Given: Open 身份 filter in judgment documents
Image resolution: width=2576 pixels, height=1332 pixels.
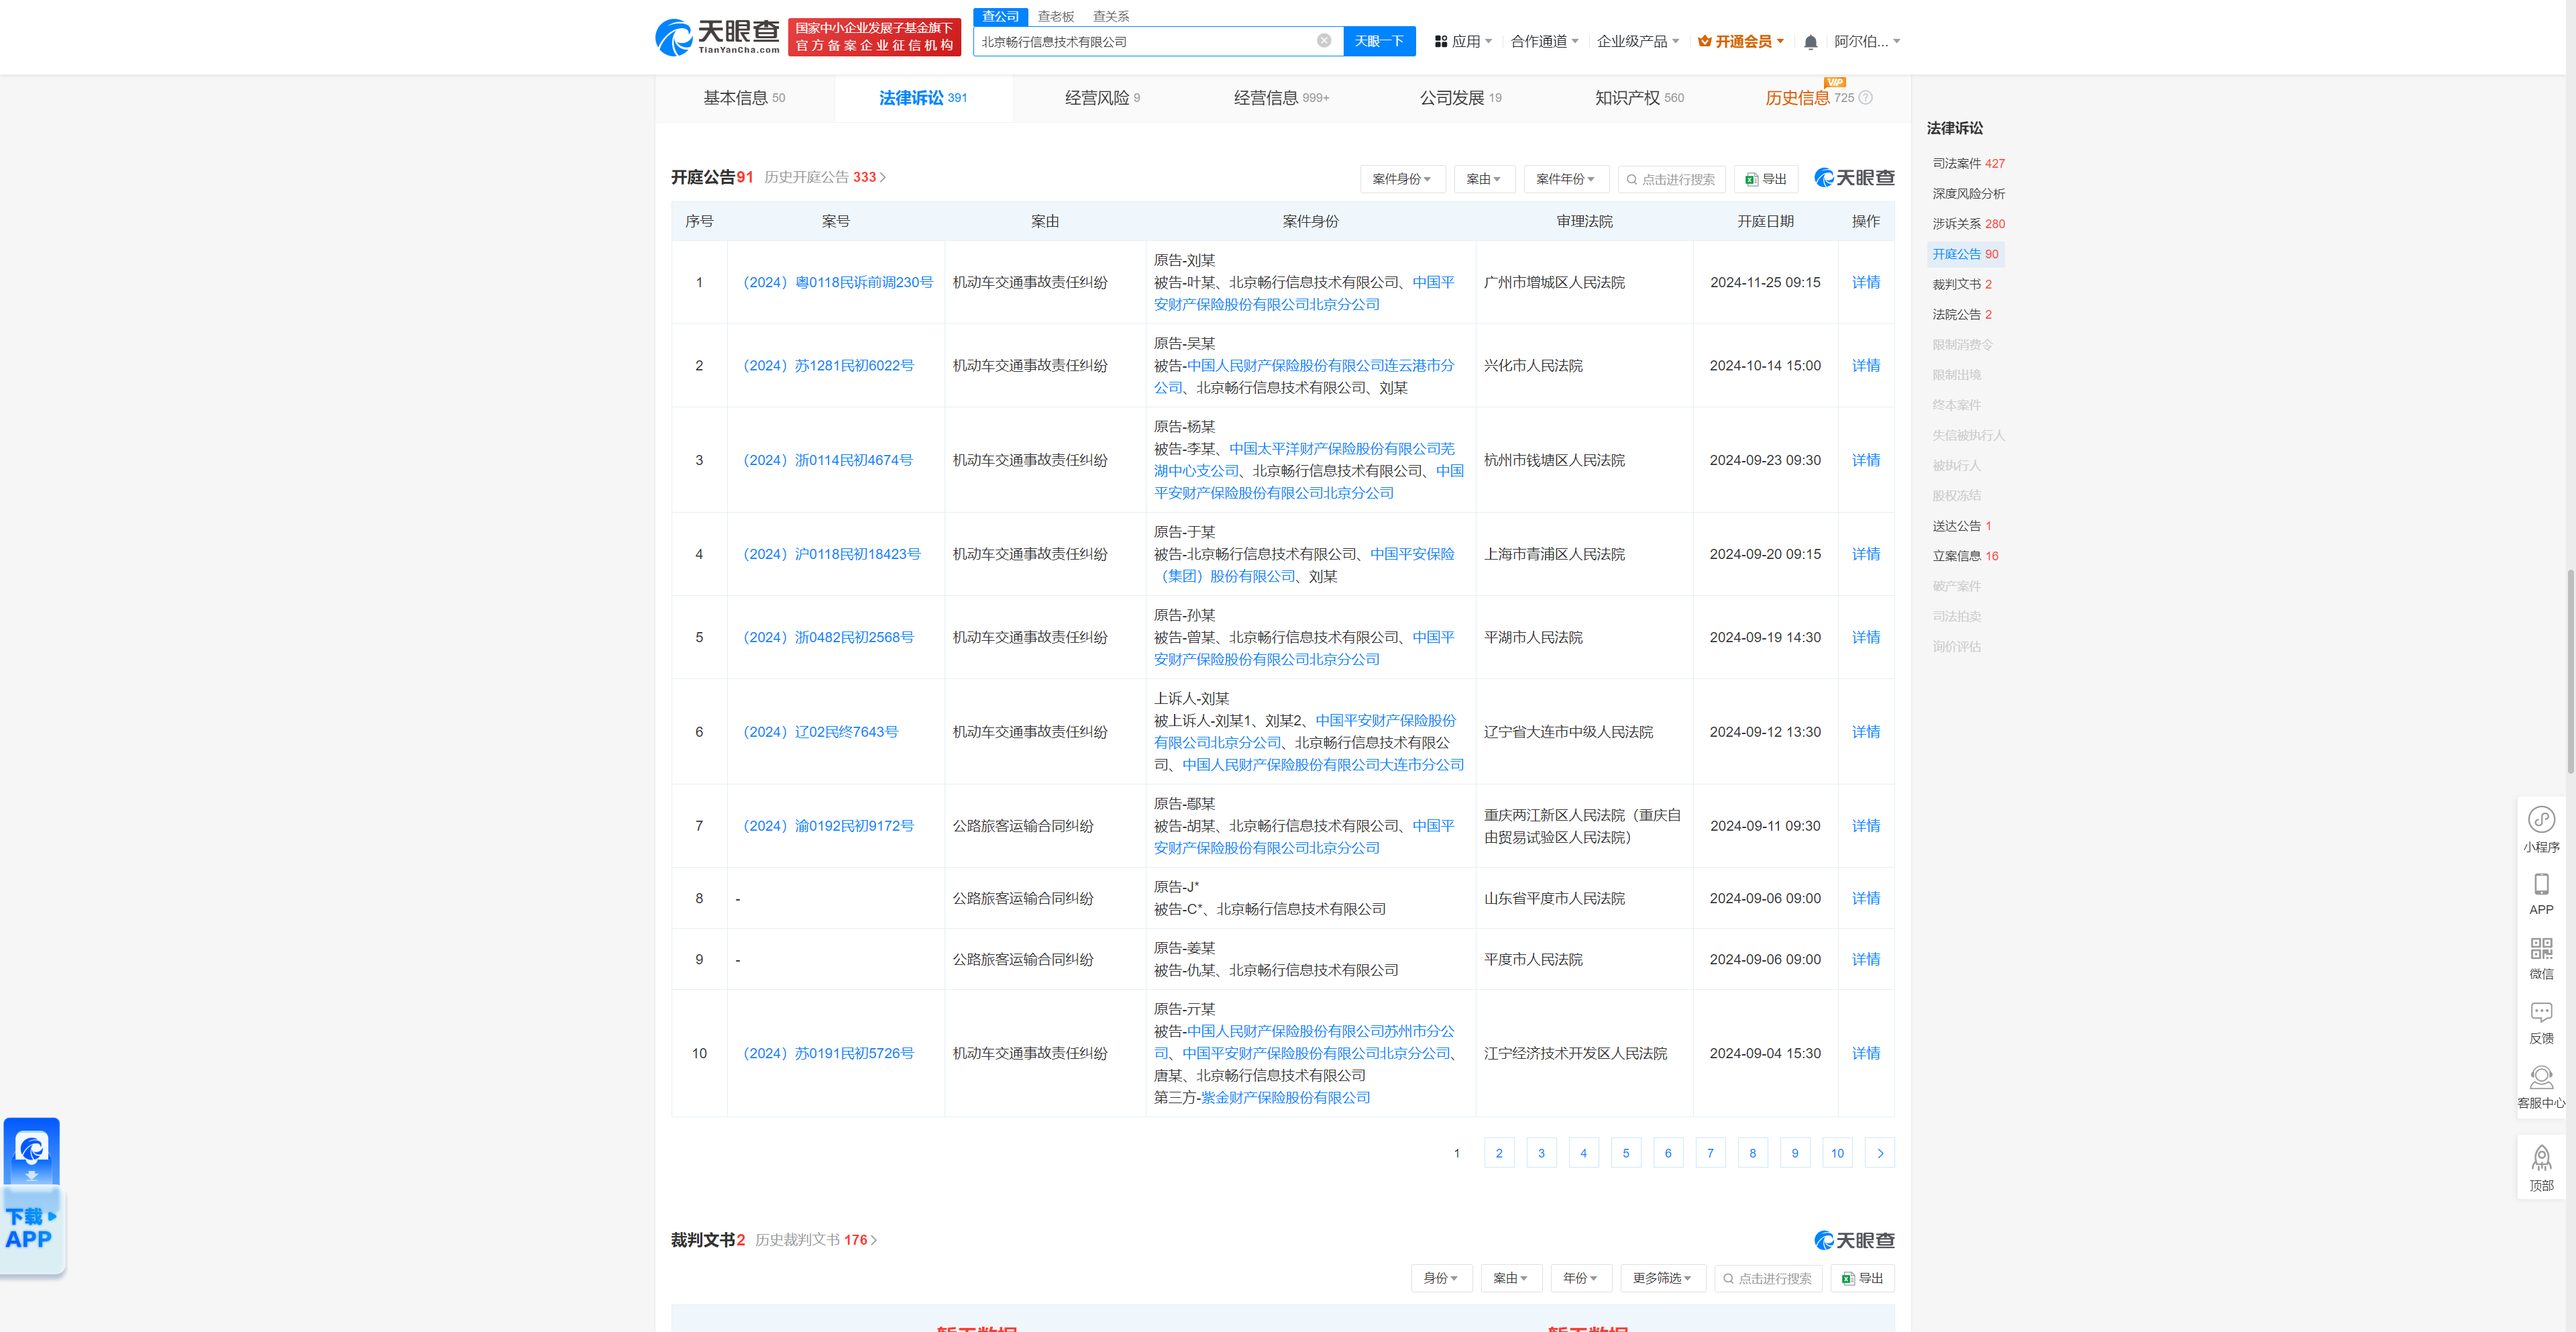Looking at the screenshot, I should (x=1441, y=1278).
